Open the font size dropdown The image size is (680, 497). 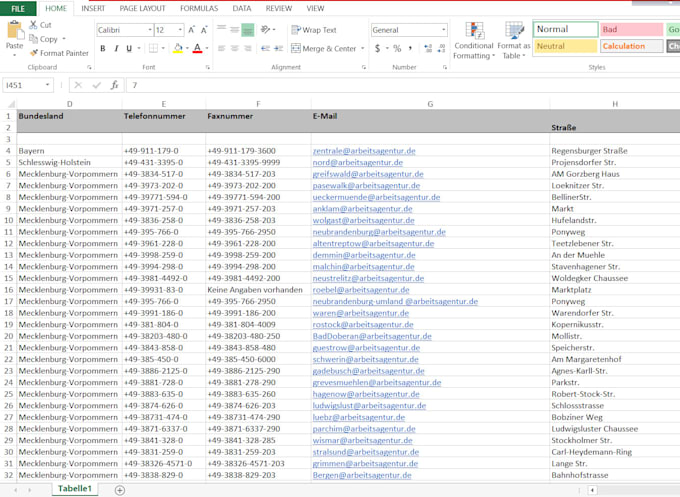pos(180,30)
